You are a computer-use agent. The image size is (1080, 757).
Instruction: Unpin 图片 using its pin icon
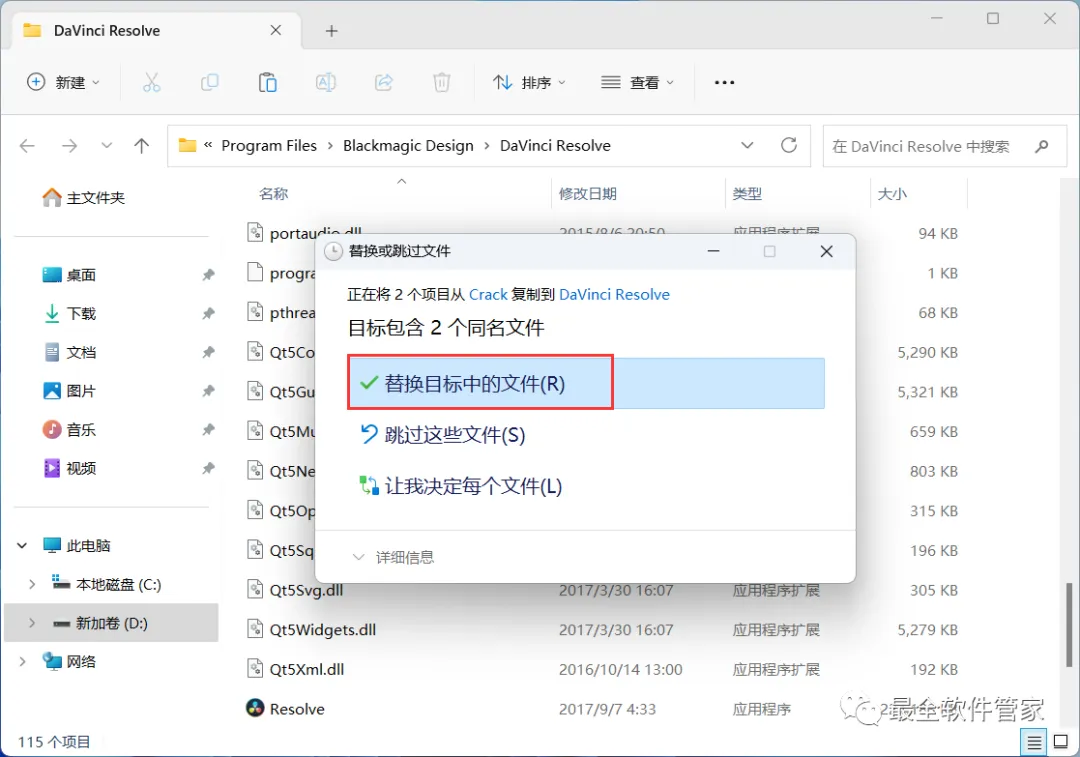[x=208, y=391]
